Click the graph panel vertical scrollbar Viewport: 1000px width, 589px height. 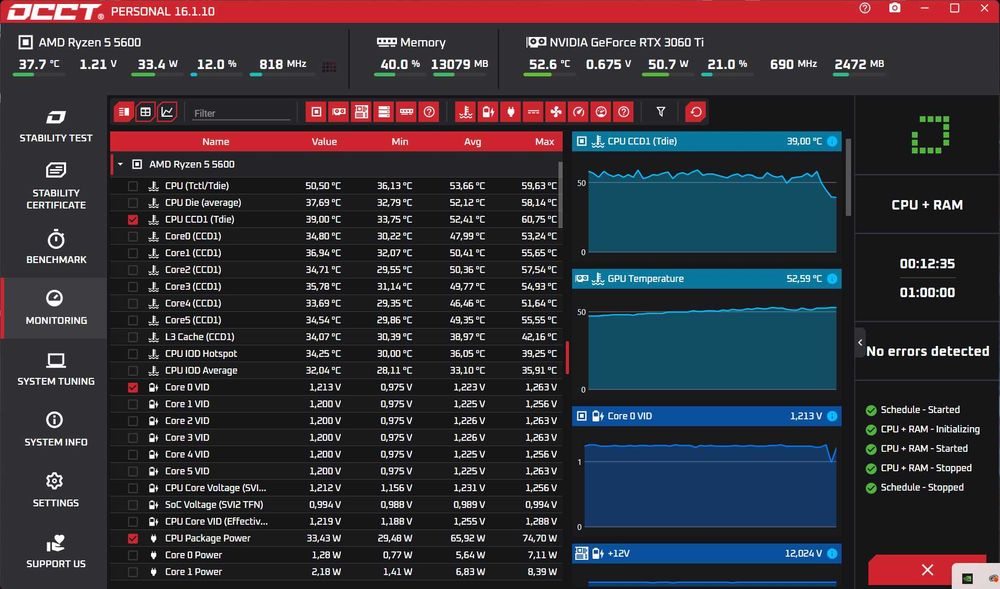point(848,178)
